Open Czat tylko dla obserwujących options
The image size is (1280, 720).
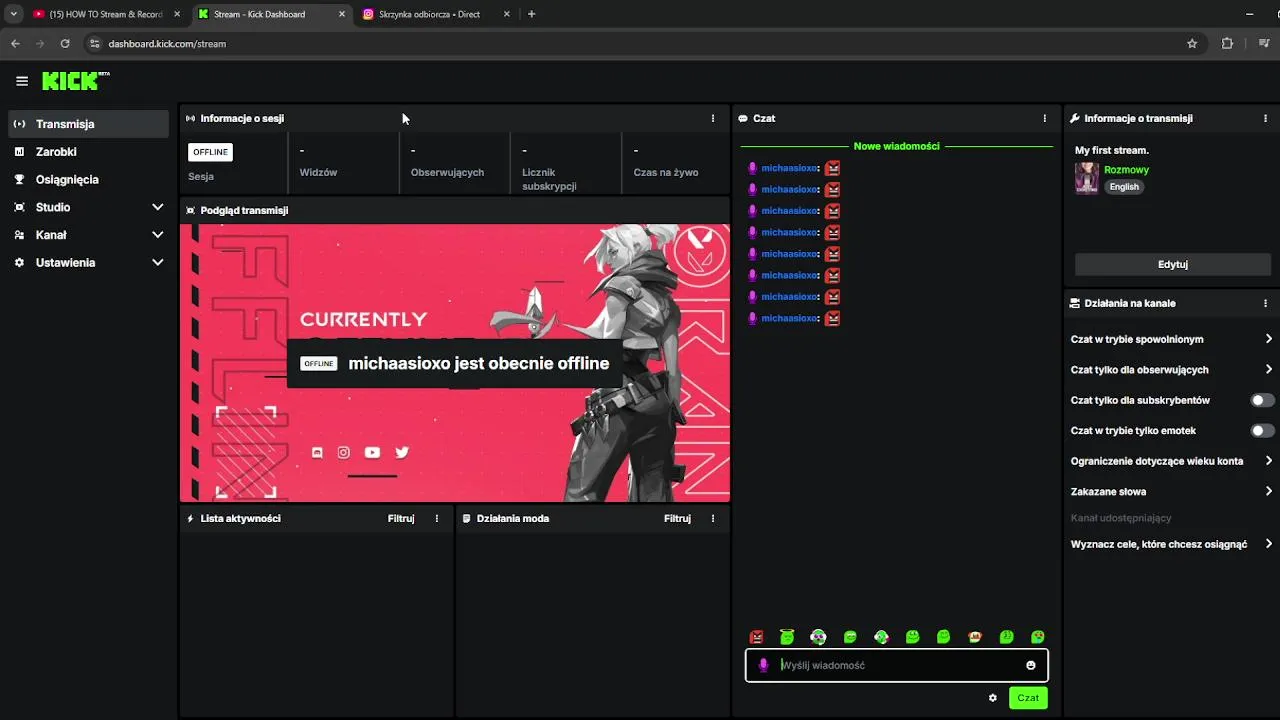click(1172, 370)
